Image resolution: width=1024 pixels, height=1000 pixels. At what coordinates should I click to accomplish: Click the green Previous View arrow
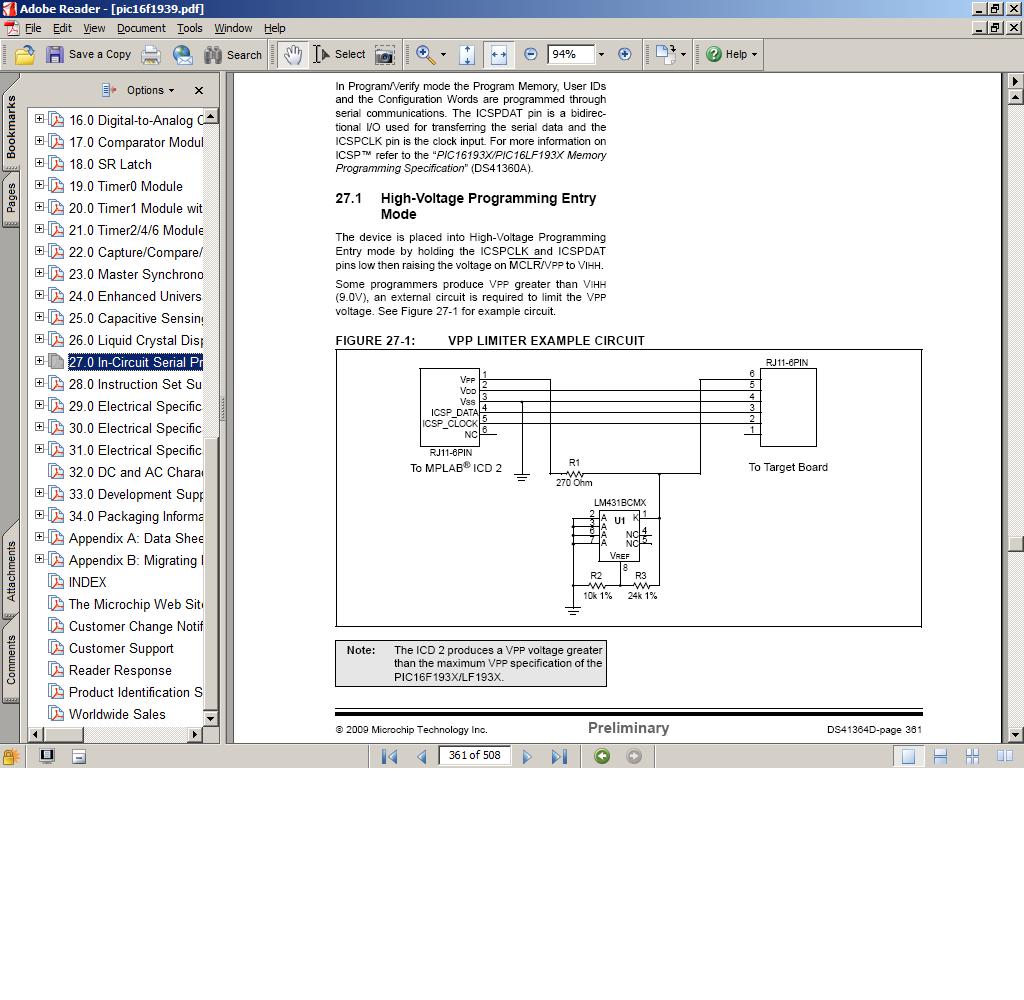602,756
